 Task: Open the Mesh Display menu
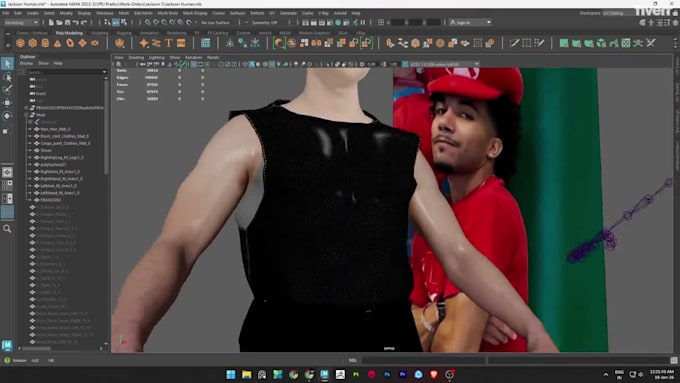point(195,13)
